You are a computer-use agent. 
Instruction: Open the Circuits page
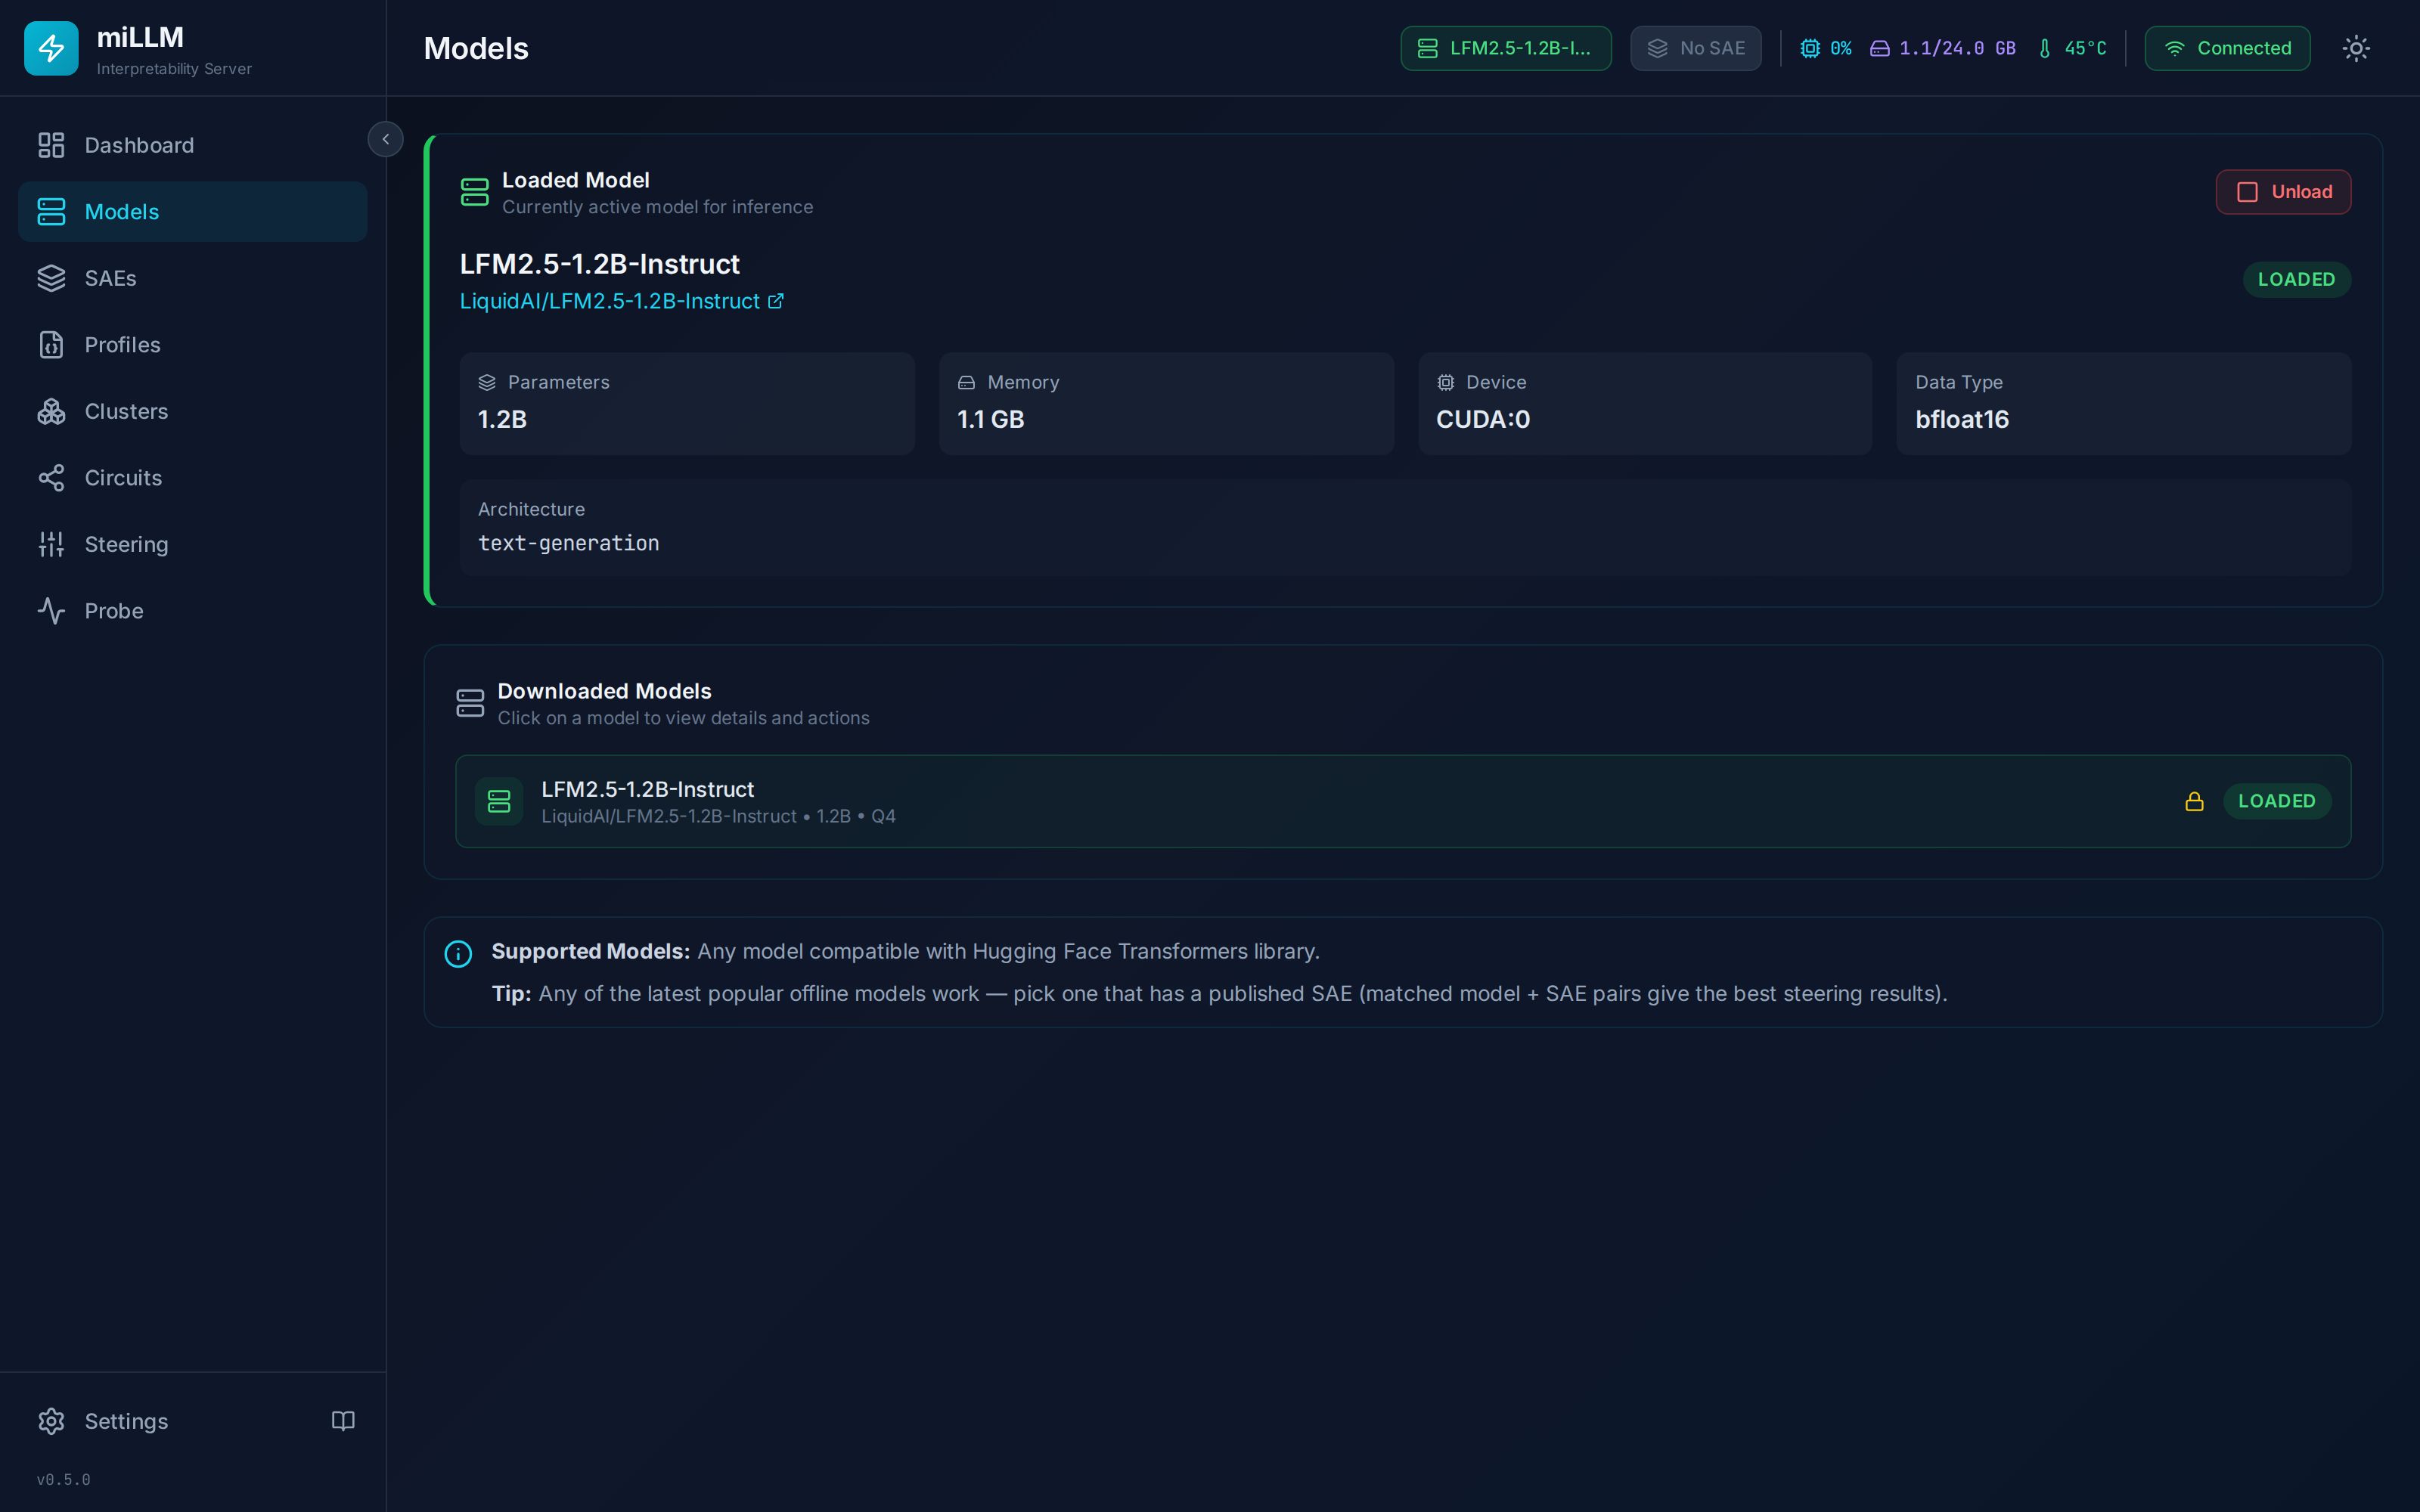click(x=192, y=478)
